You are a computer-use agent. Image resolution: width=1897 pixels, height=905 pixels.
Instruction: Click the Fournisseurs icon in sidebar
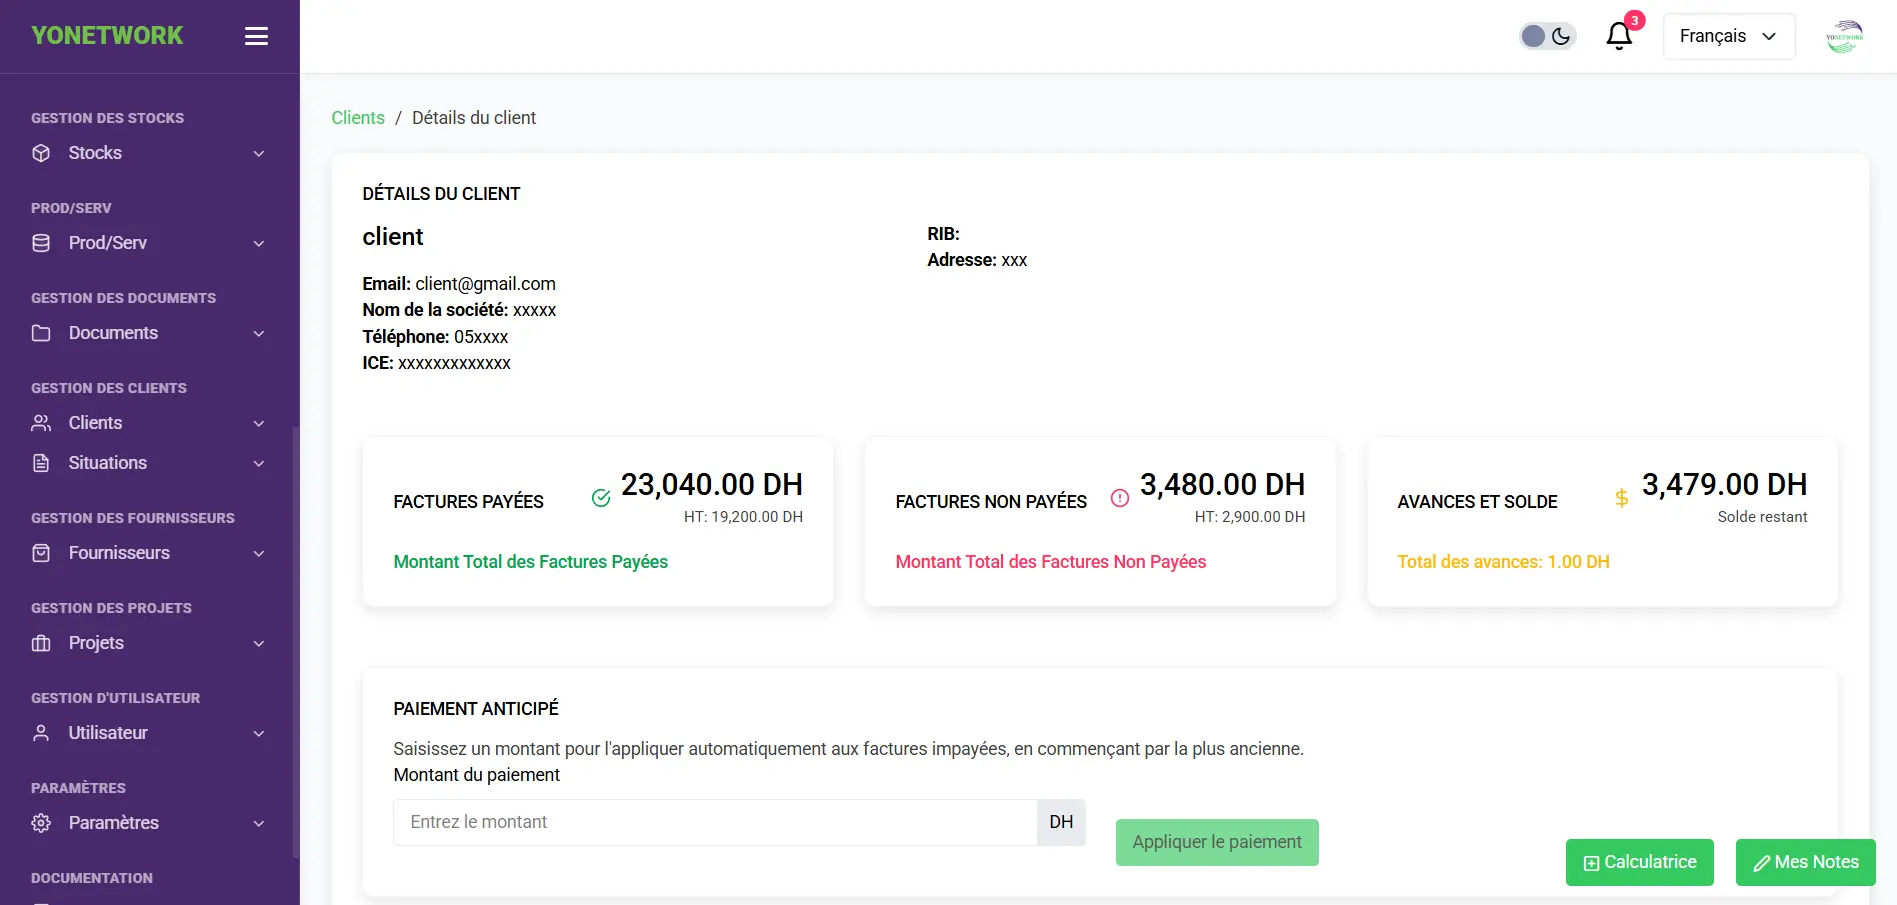pos(41,552)
